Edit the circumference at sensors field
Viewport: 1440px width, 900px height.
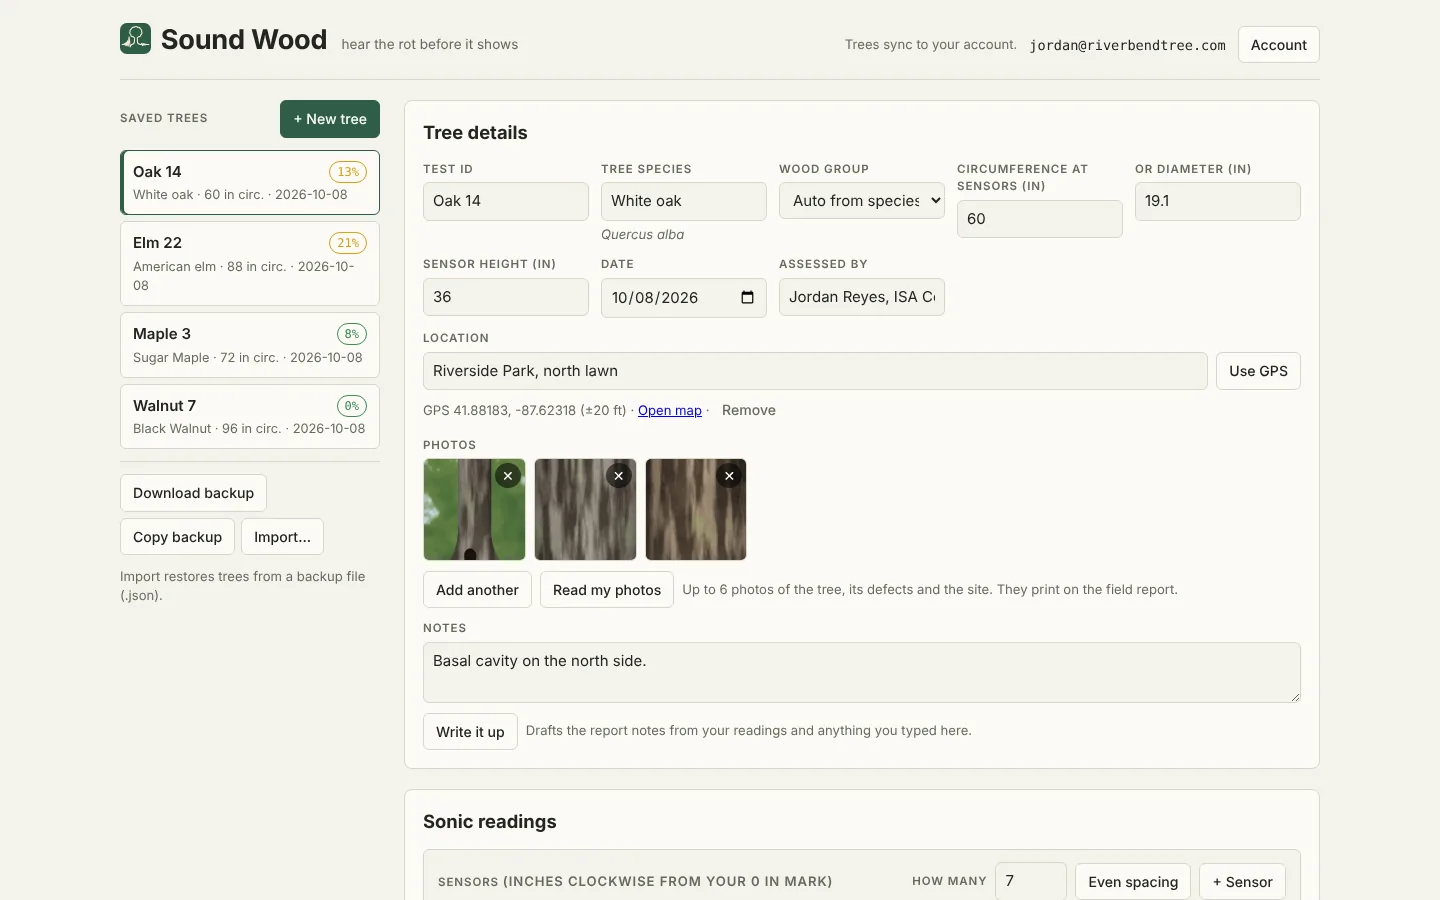click(1040, 219)
